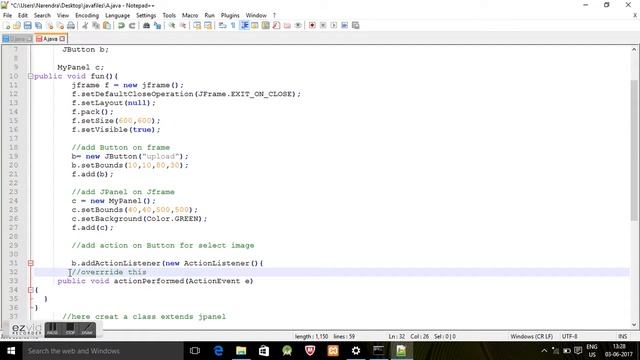This screenshot has height=360, width=640.
Task: Open the Edit menu
Action: pyautogui.click(x=23, y=15)
